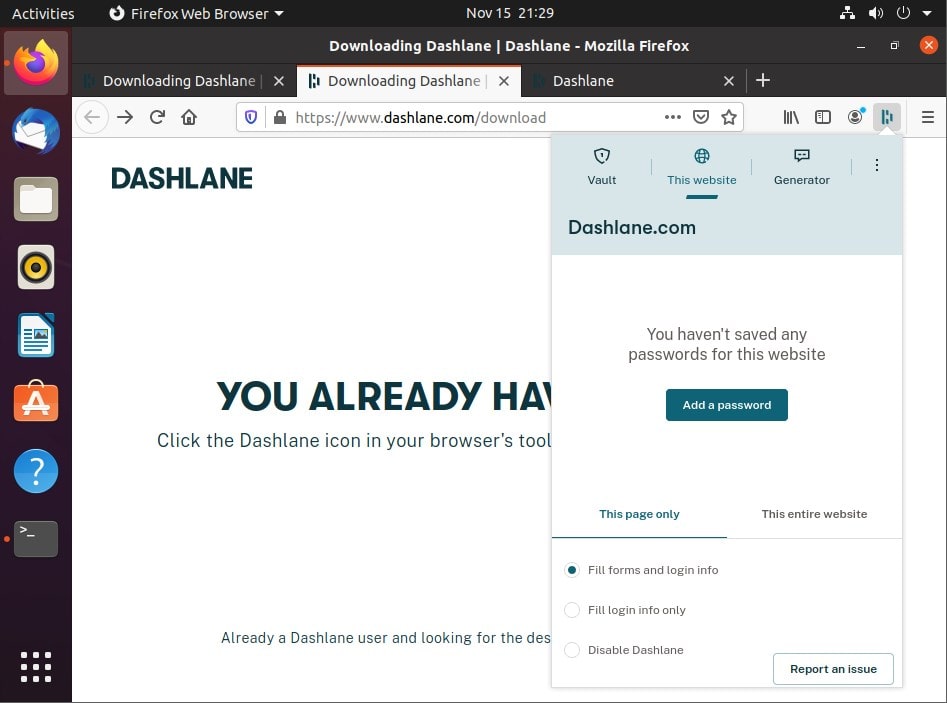Click the Report an issue button

pyautogui.click(x=833, y=669)
